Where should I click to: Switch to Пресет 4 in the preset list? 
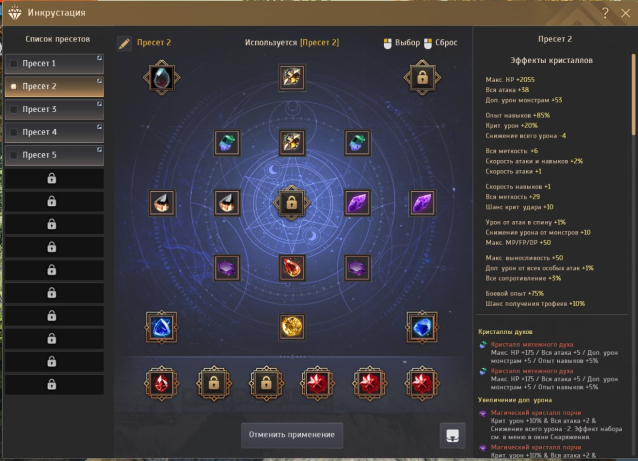point(55,132)
